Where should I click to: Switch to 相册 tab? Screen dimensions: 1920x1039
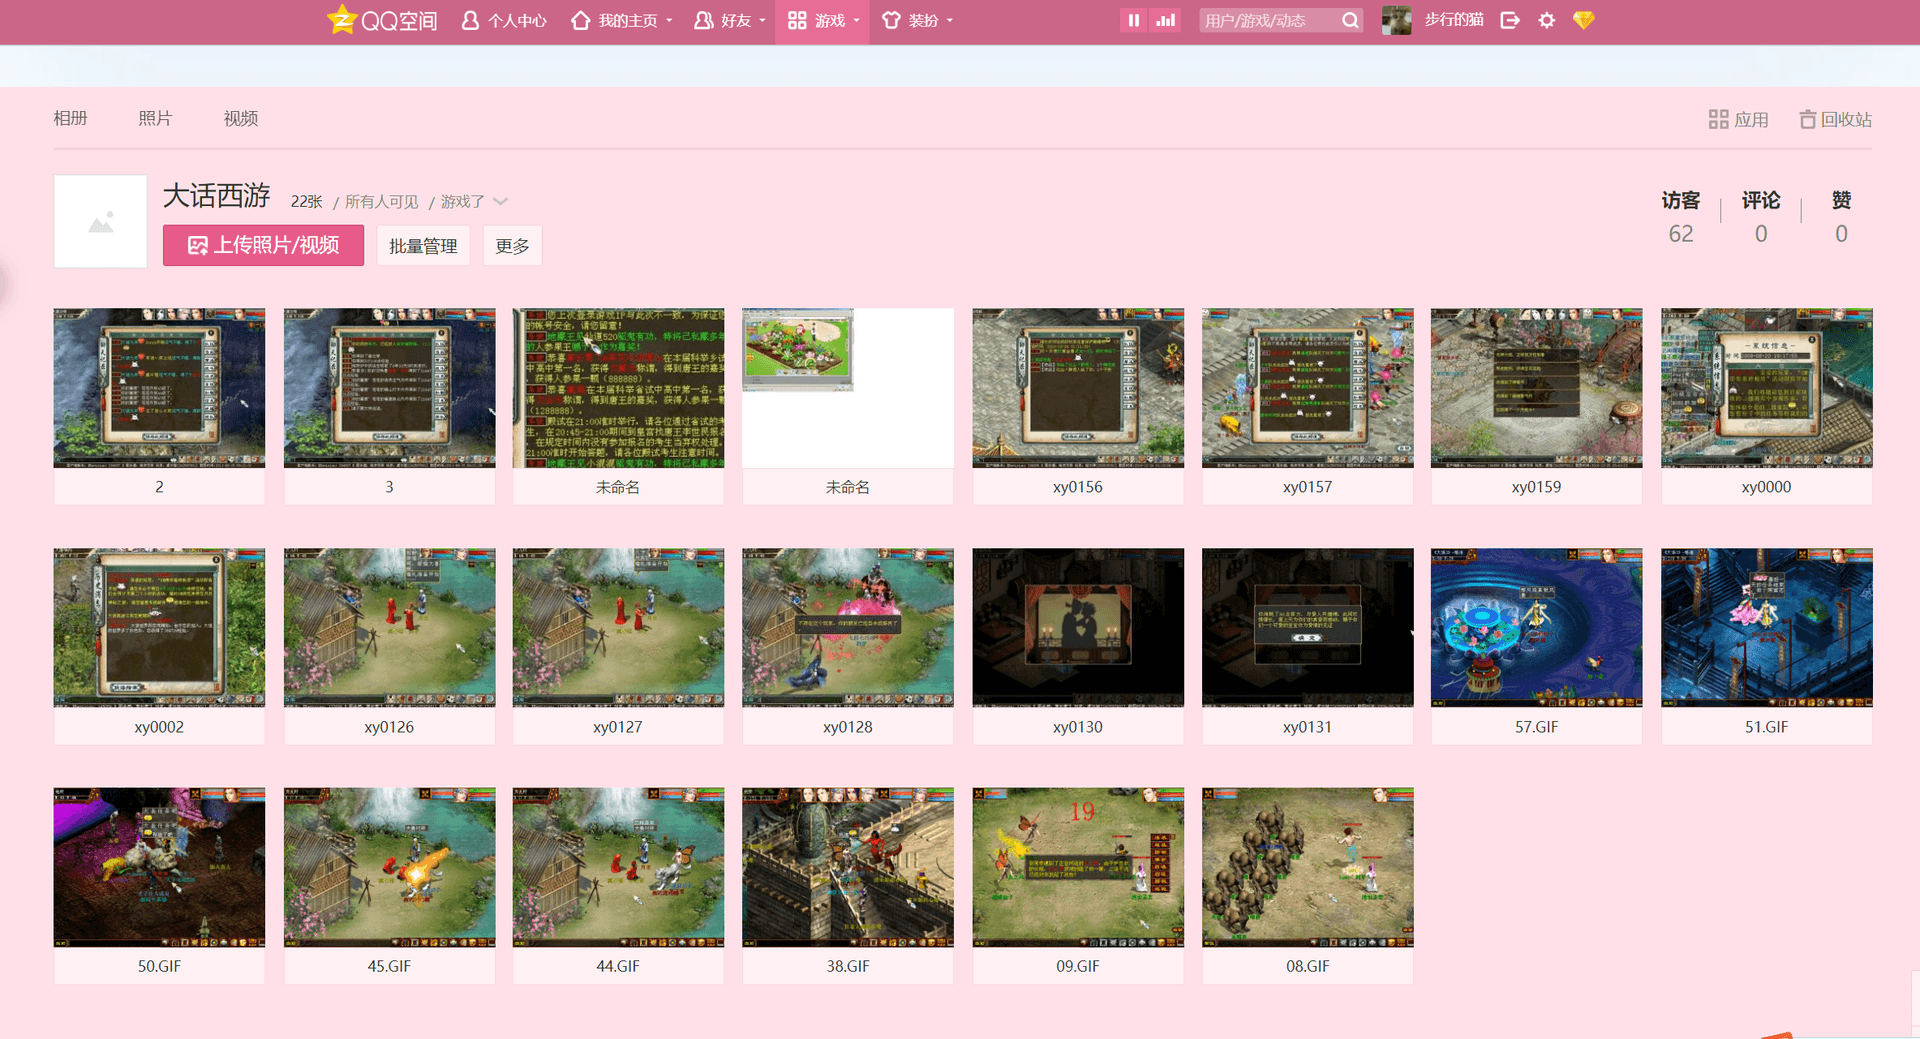70,118
